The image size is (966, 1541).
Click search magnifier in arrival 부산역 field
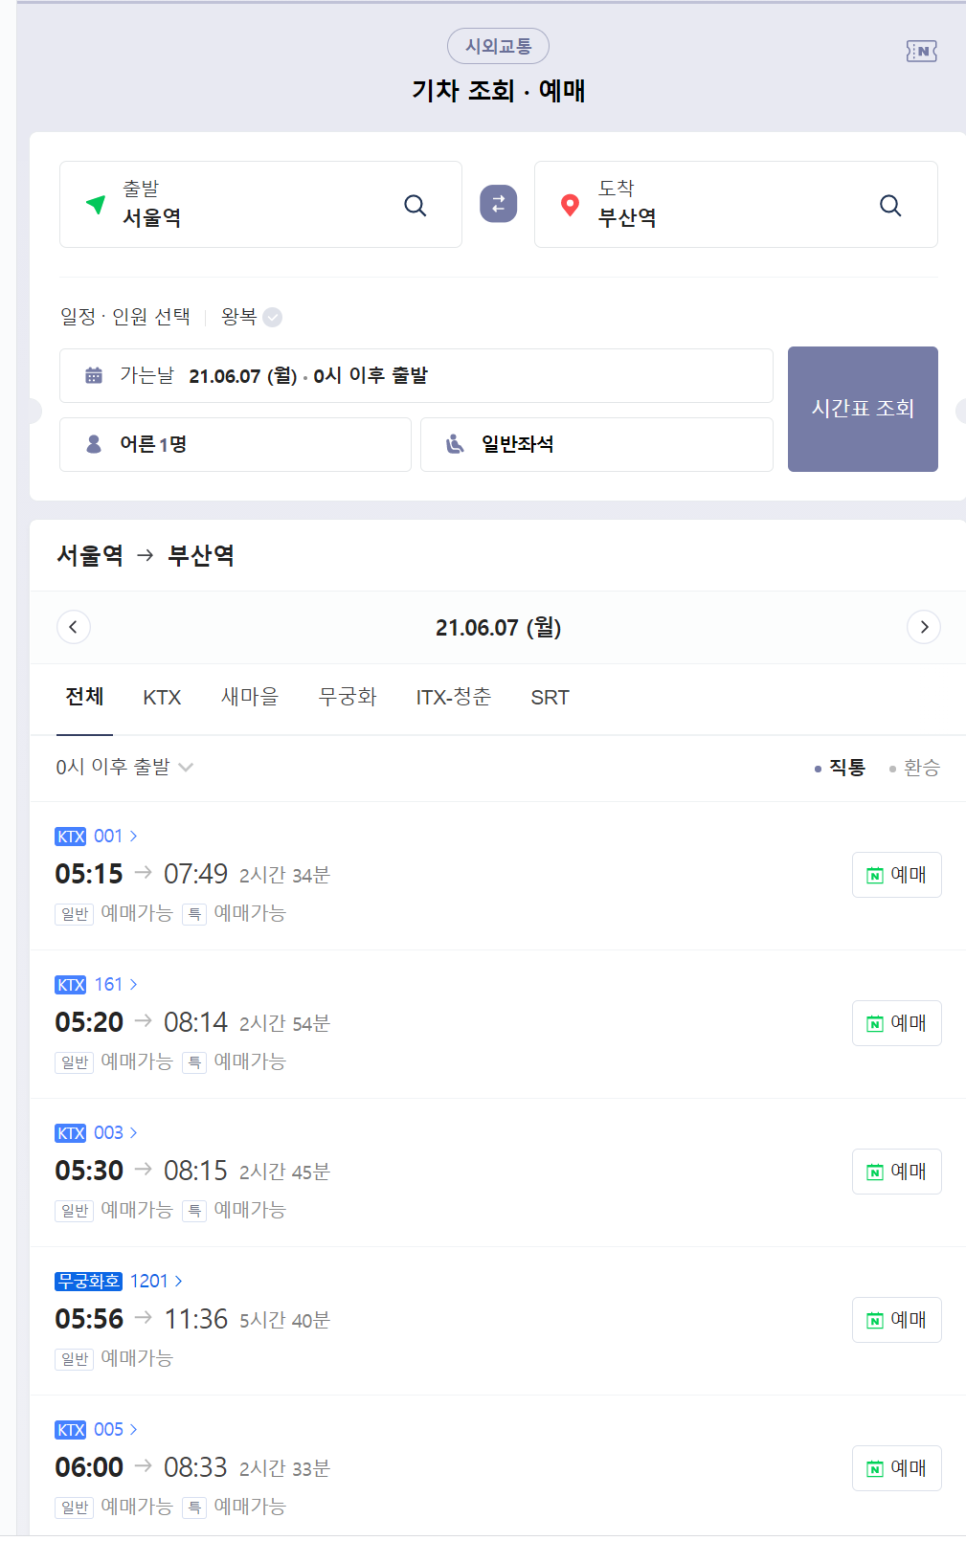click(x=890, y=205)
